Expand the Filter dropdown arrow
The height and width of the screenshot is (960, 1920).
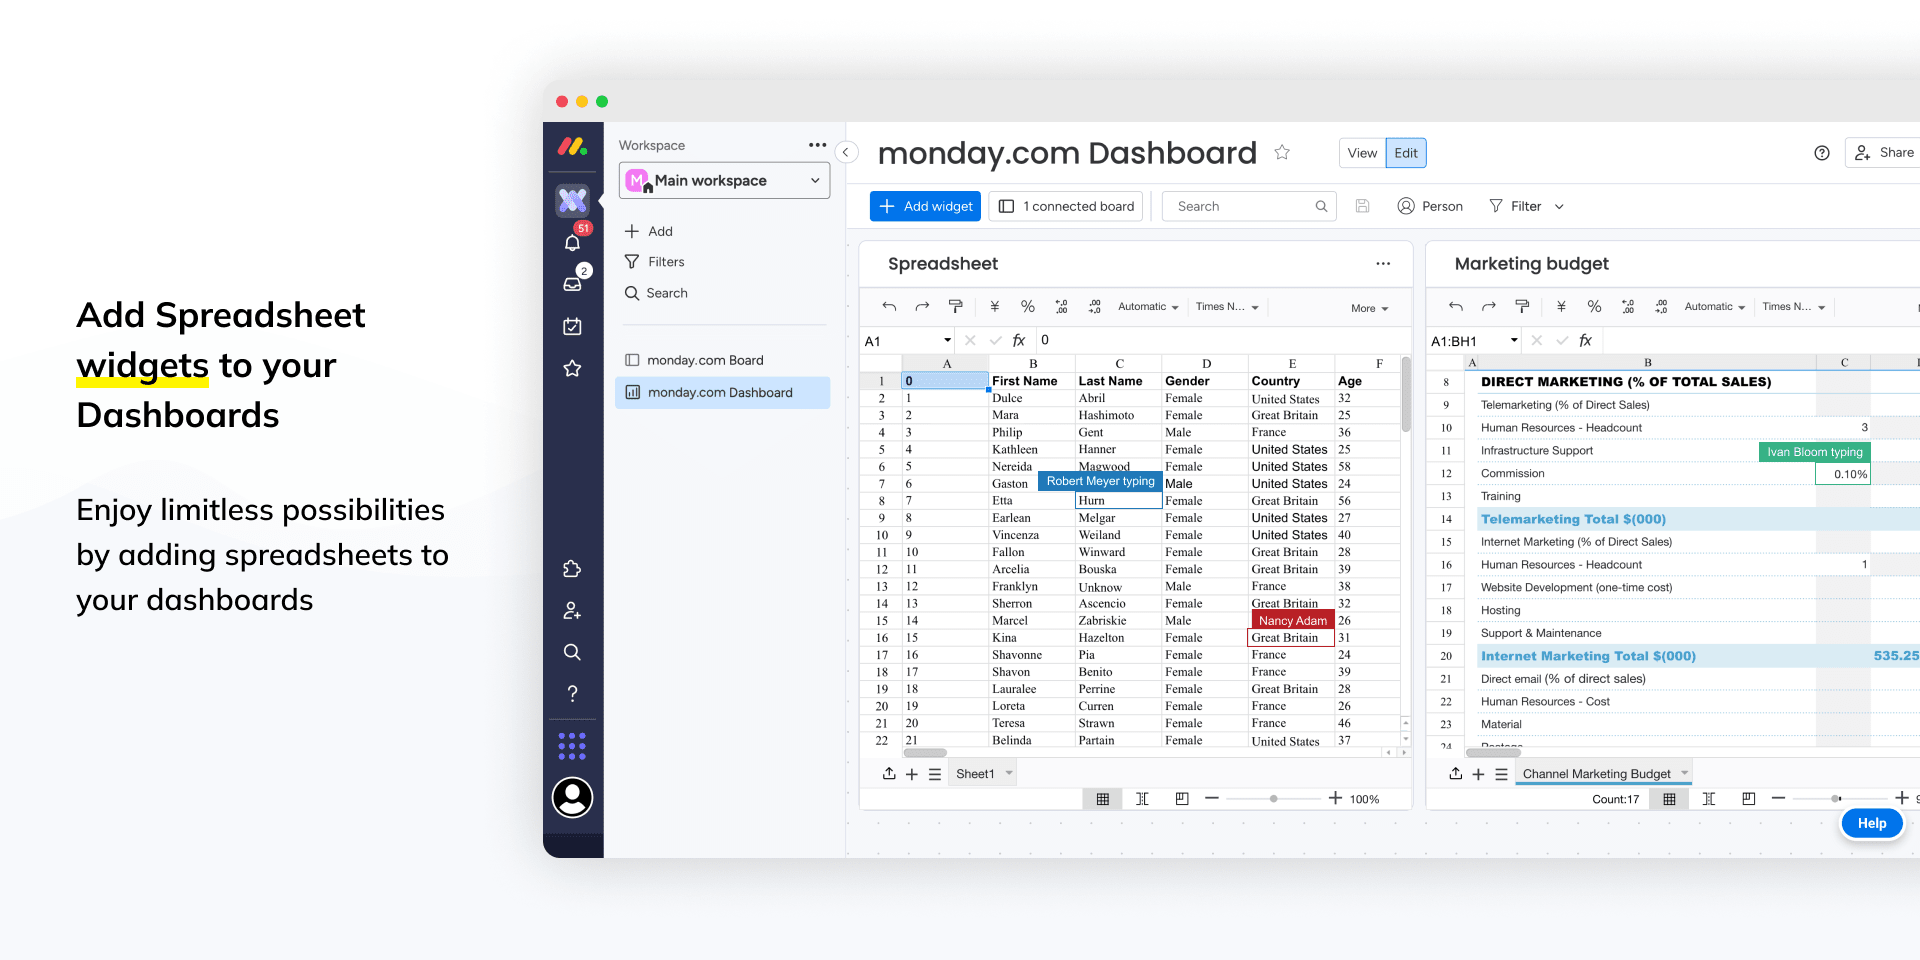[1559, 207]
